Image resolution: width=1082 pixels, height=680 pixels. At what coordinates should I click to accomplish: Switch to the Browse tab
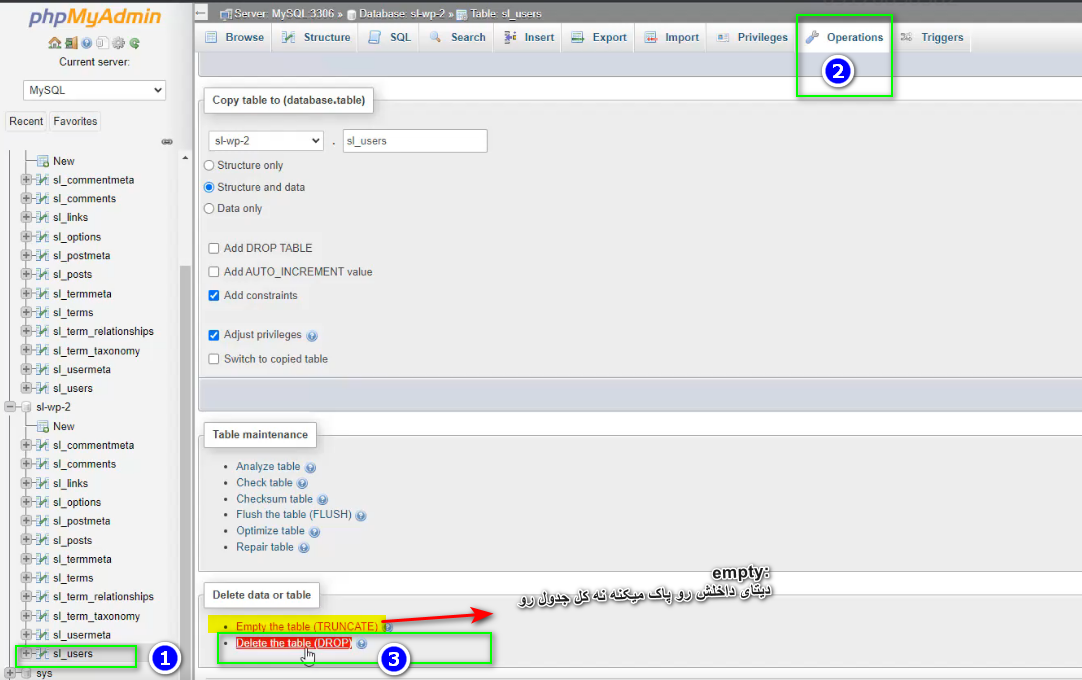pyautogui.click(x=235, y=37)
